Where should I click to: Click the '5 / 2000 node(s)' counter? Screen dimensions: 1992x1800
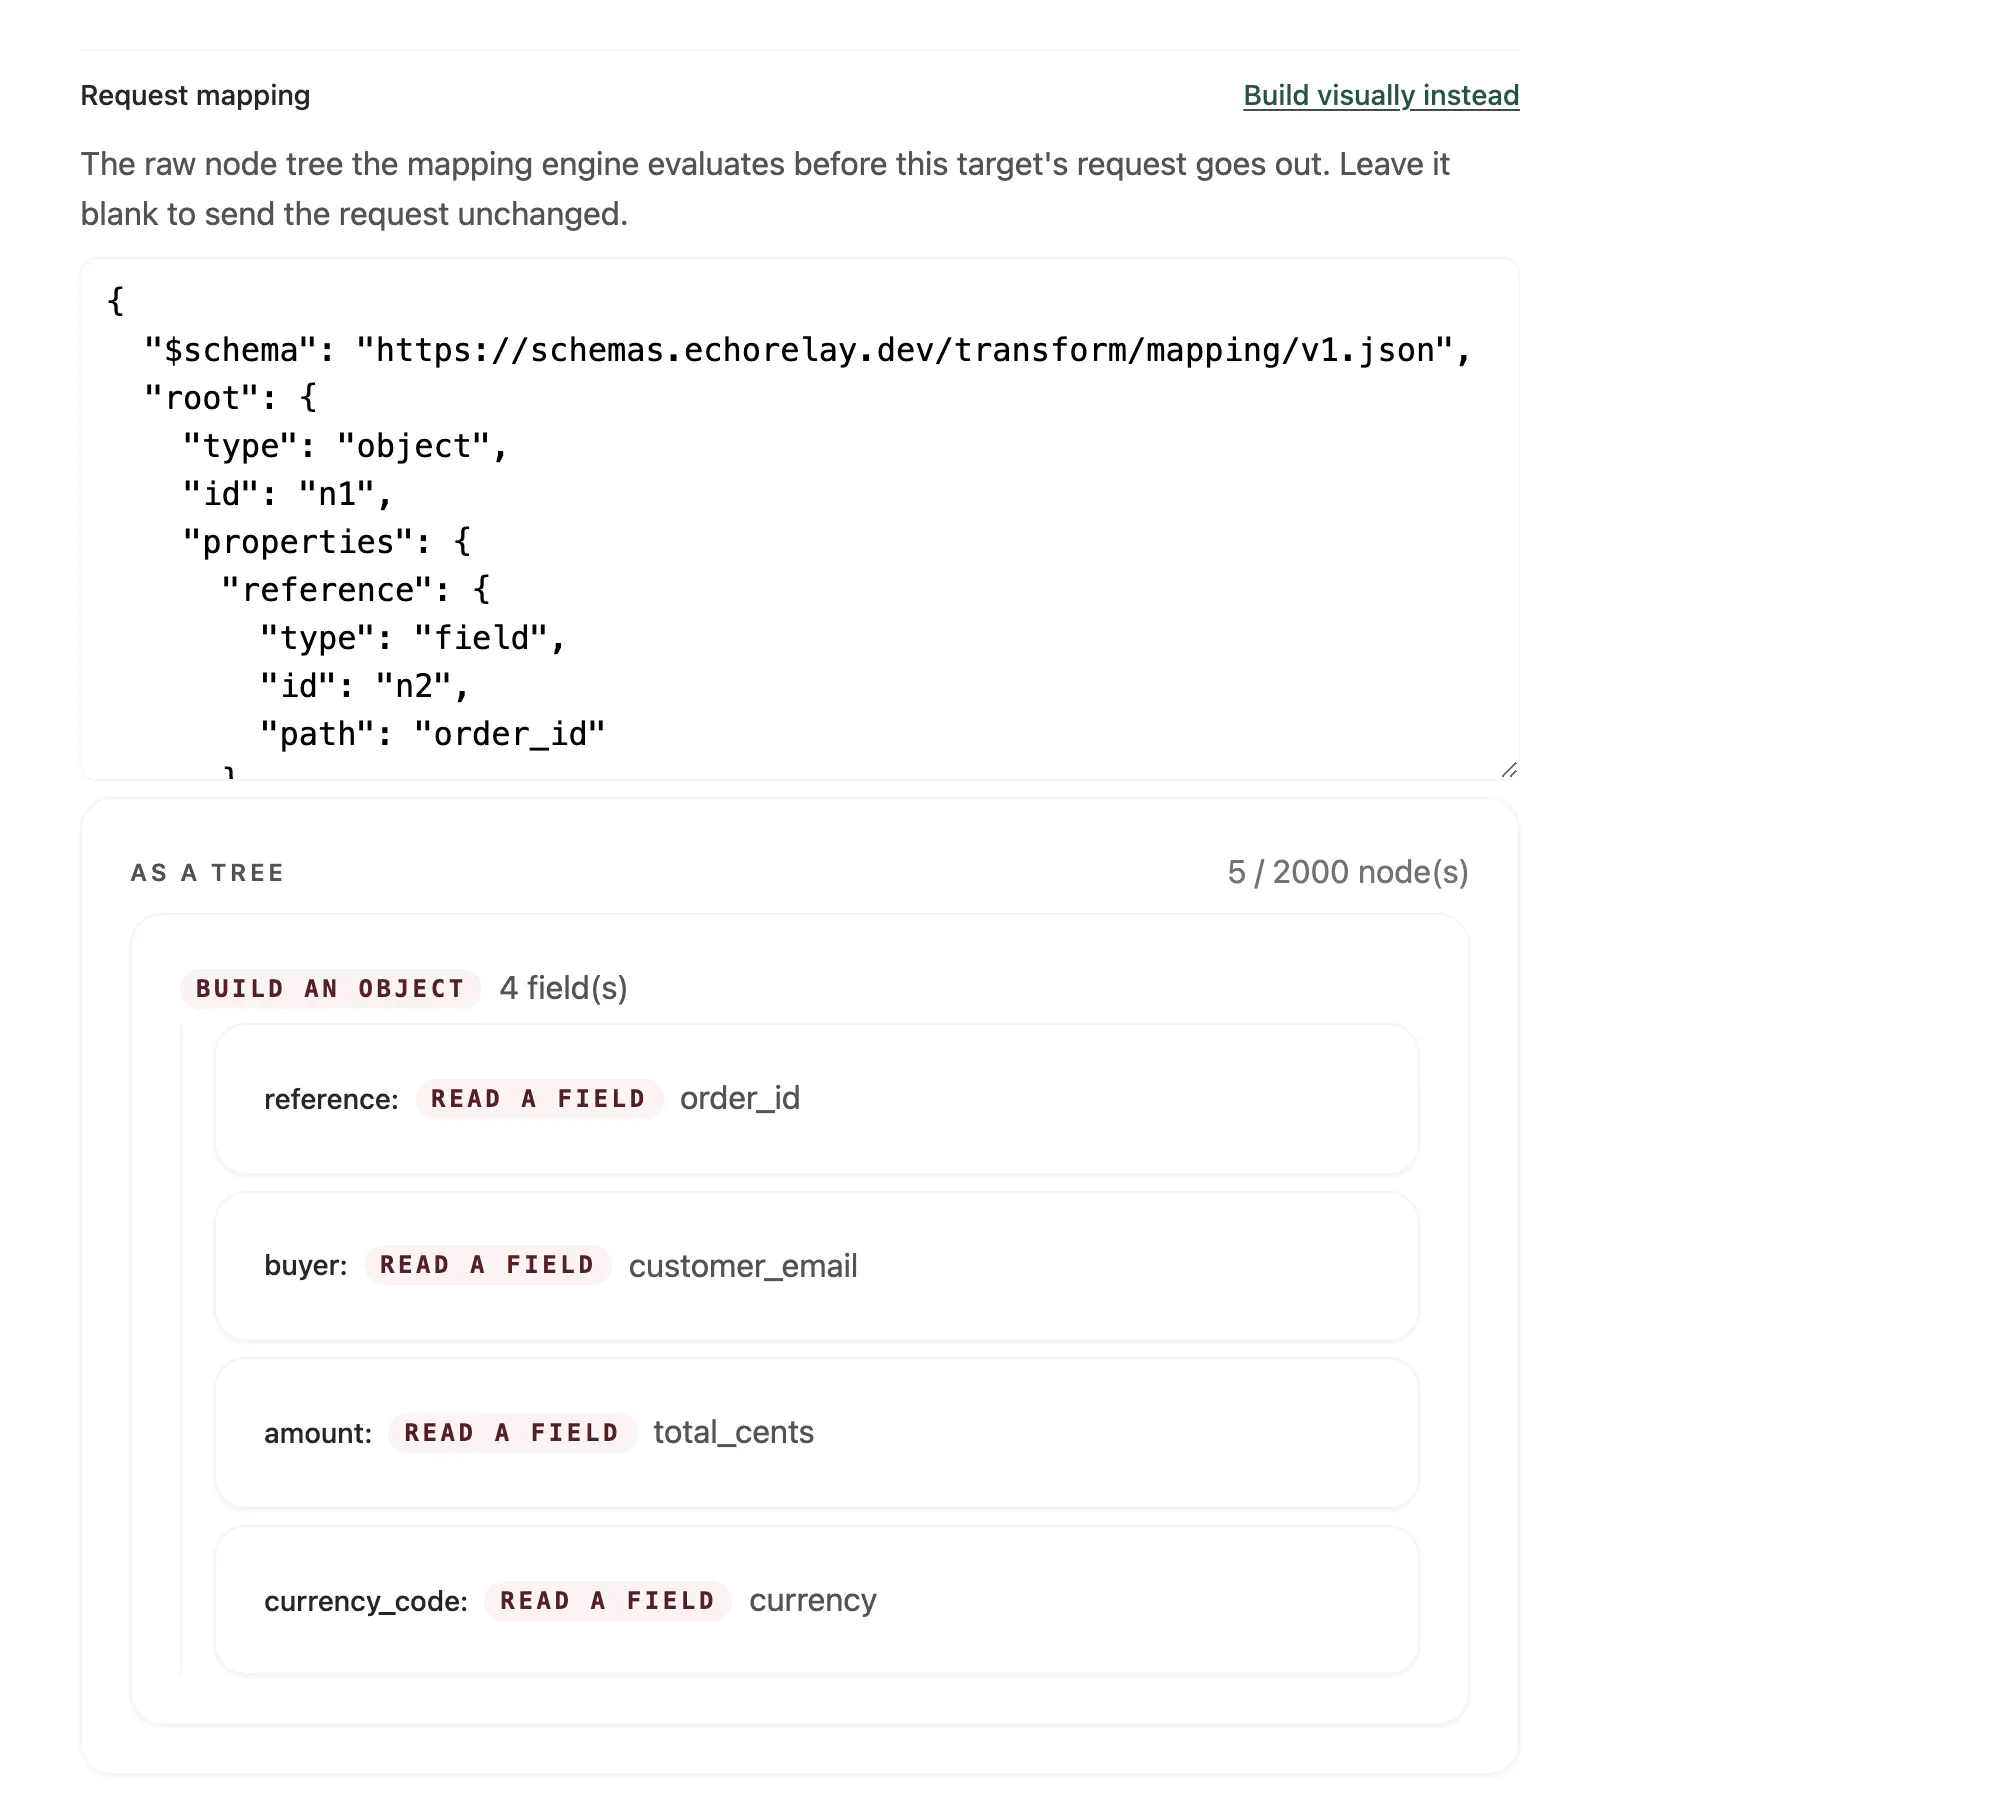point(1348,873)
